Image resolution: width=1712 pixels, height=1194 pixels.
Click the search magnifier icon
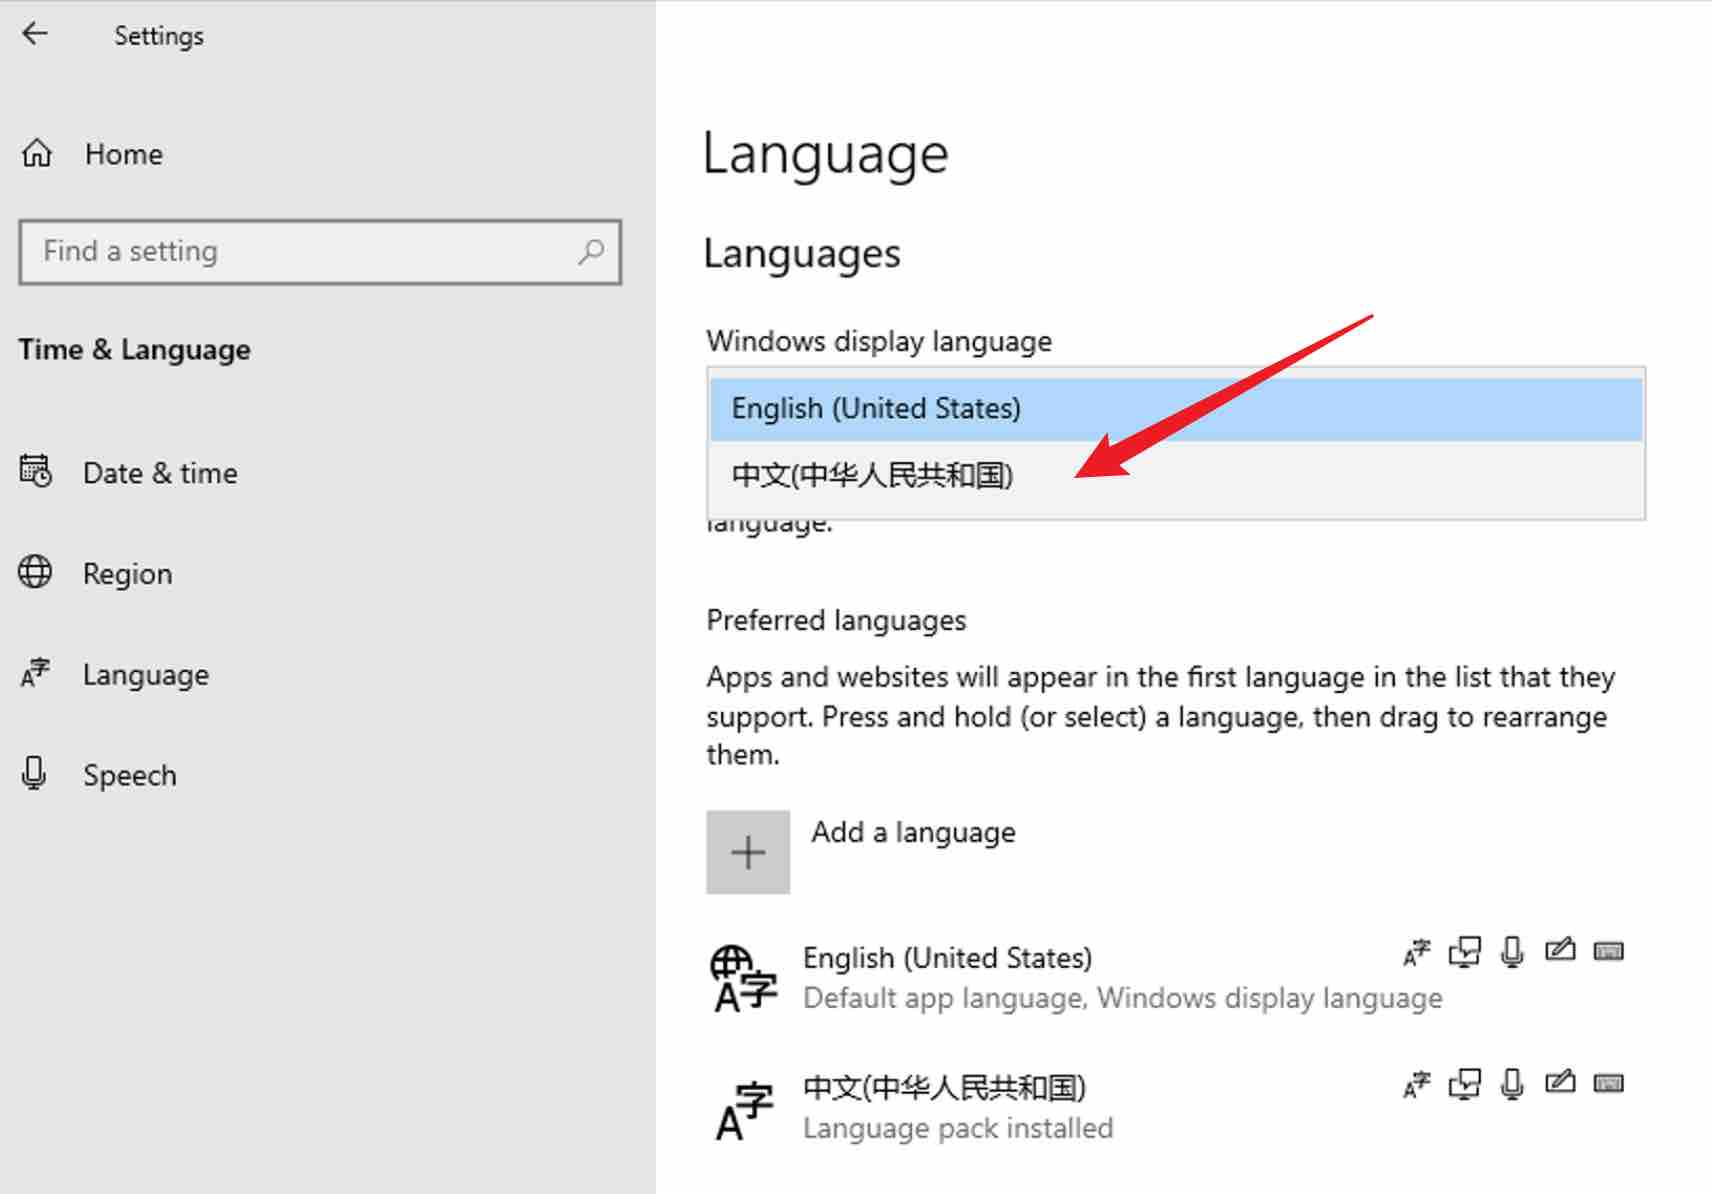(590, 251)
